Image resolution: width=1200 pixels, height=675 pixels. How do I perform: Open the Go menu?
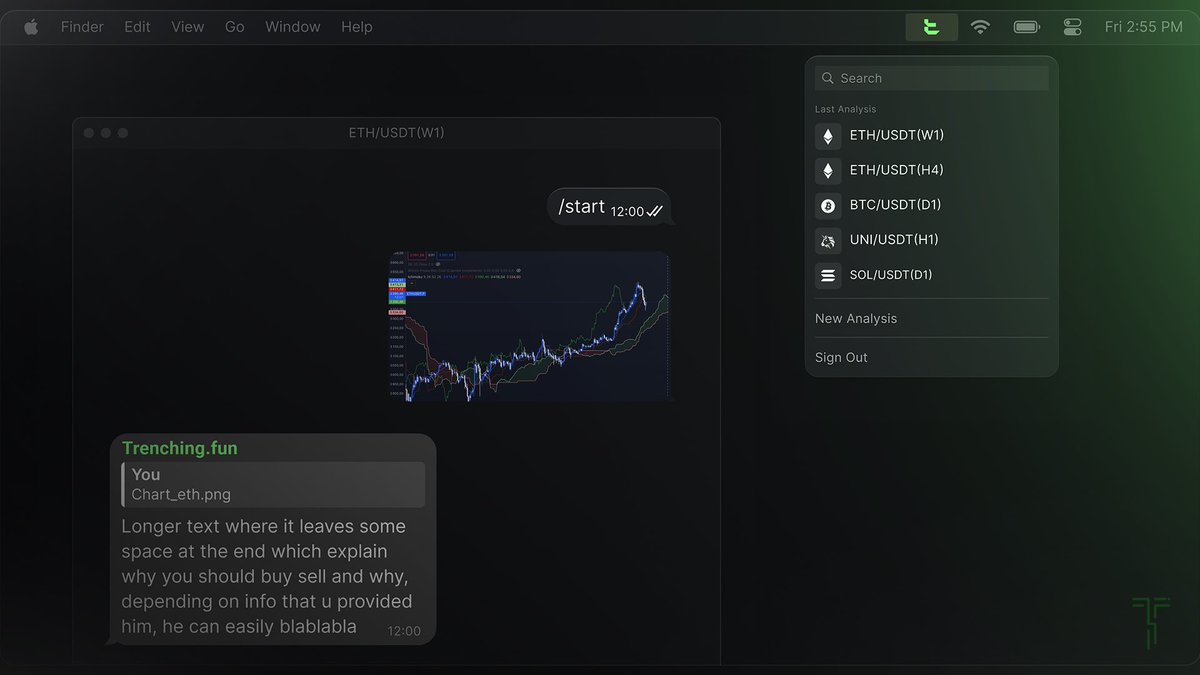[235, 27]
